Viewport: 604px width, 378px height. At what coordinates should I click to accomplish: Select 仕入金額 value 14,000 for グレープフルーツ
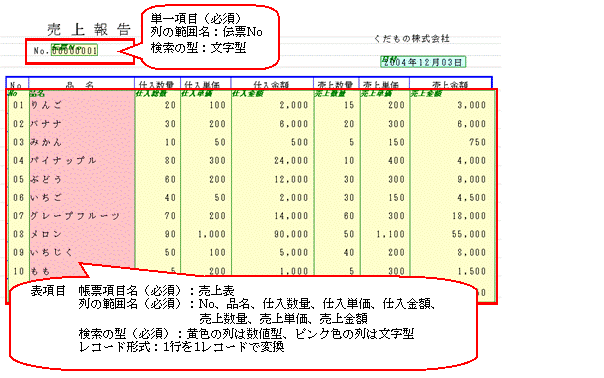click(x=291, y=216)
